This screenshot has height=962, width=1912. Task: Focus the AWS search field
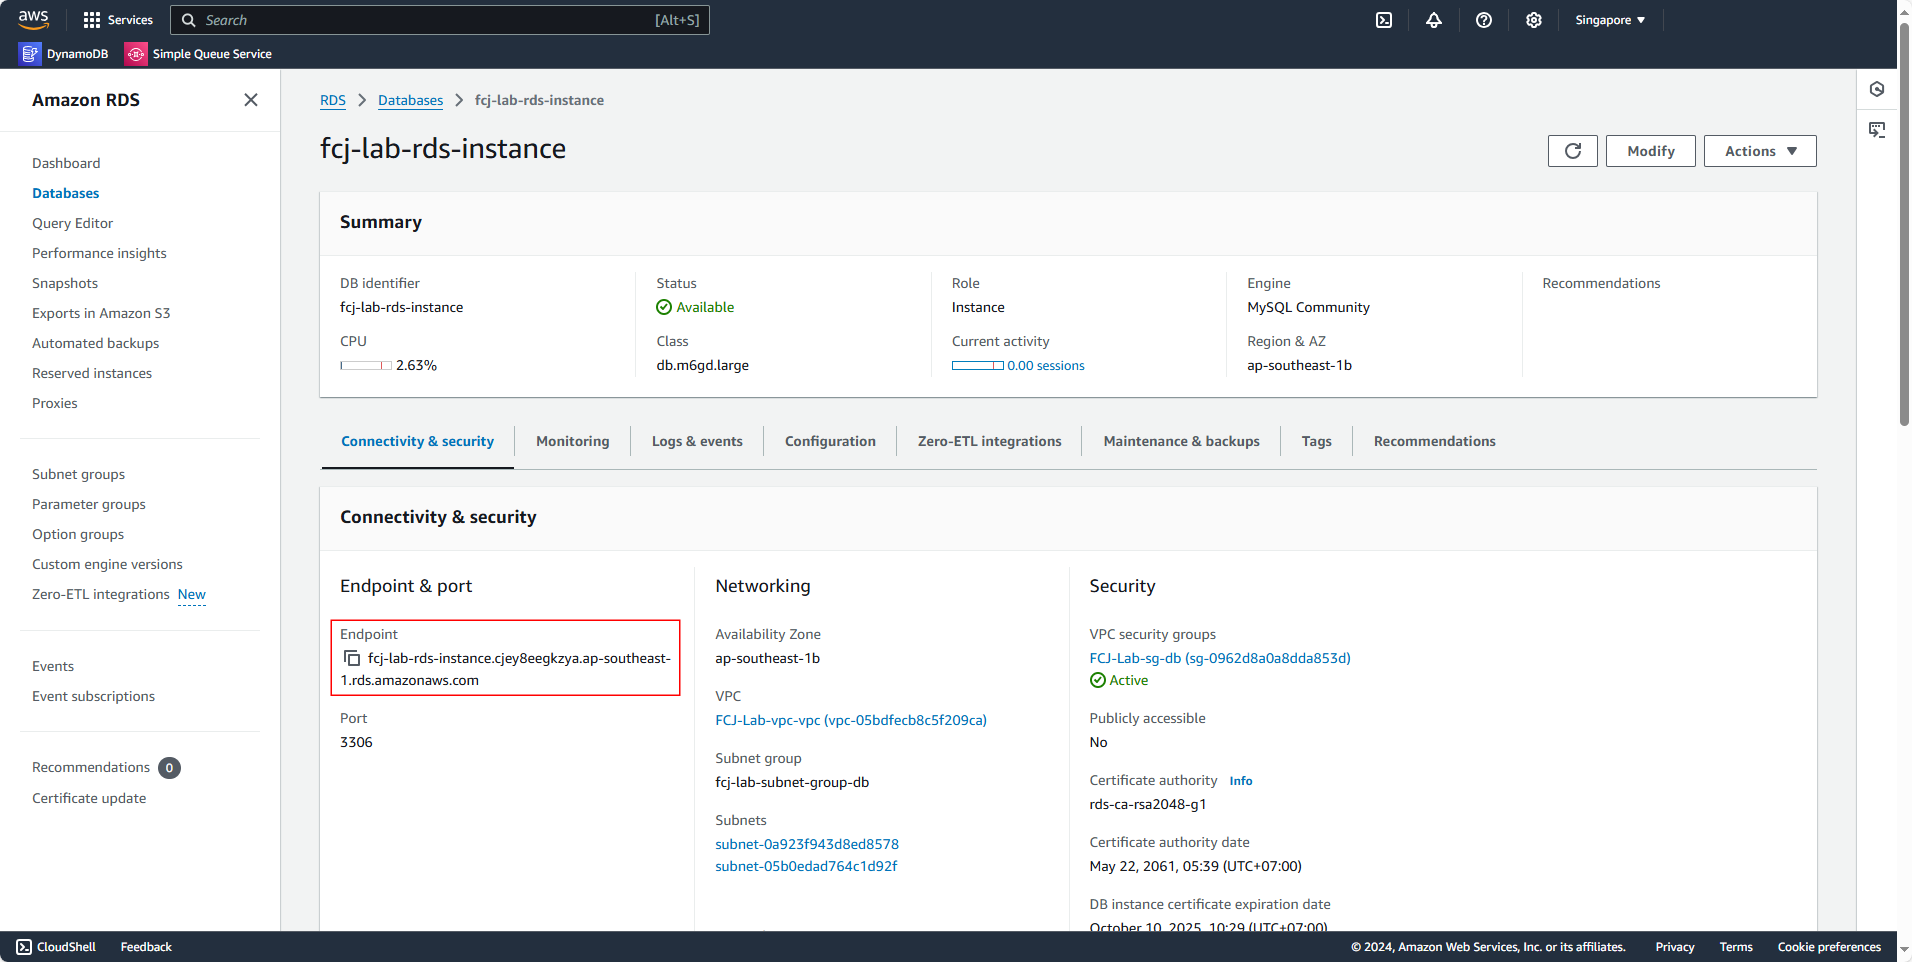point(440,20)
